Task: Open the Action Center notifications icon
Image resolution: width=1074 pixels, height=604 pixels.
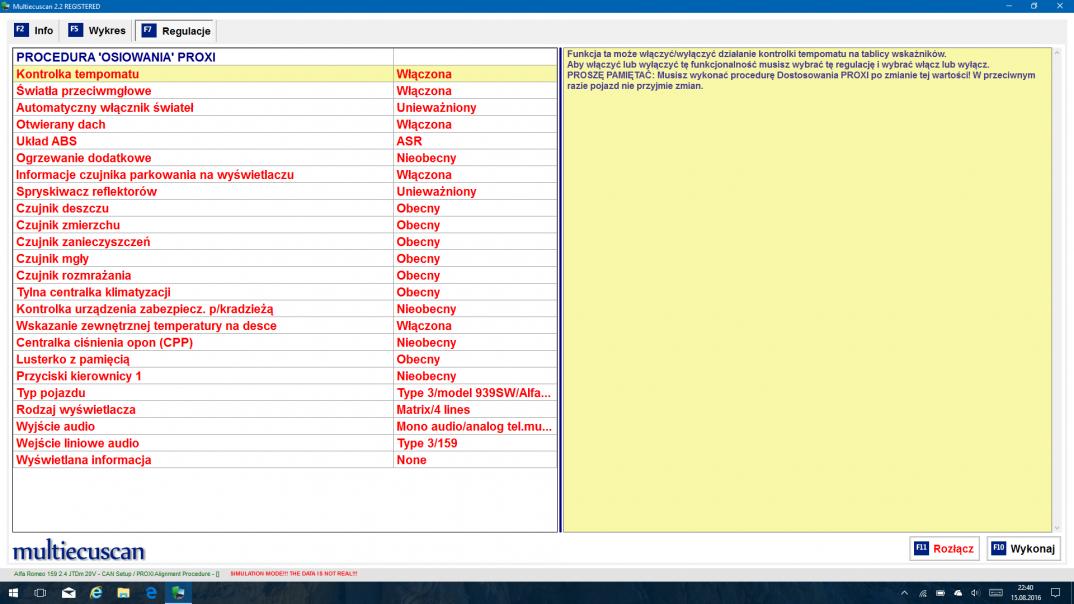Action: [1056, 593]
